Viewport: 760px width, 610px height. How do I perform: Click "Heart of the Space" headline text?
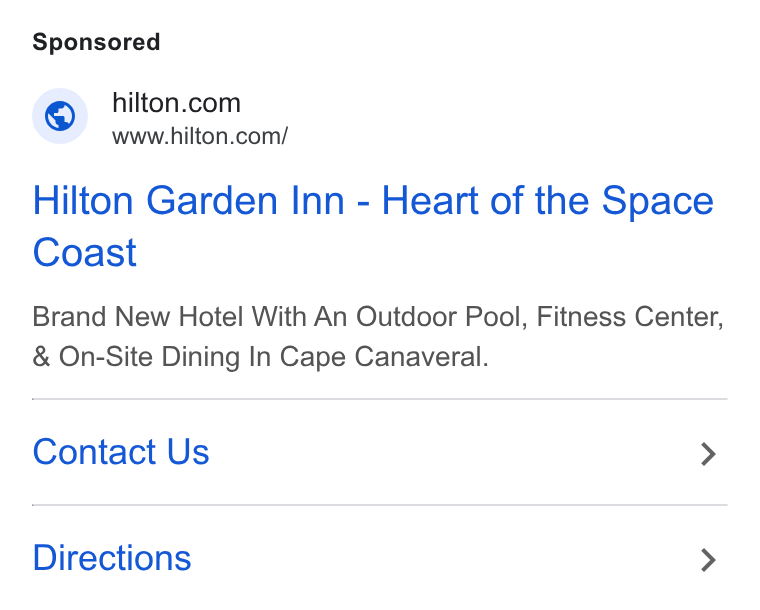pos(548,201)
